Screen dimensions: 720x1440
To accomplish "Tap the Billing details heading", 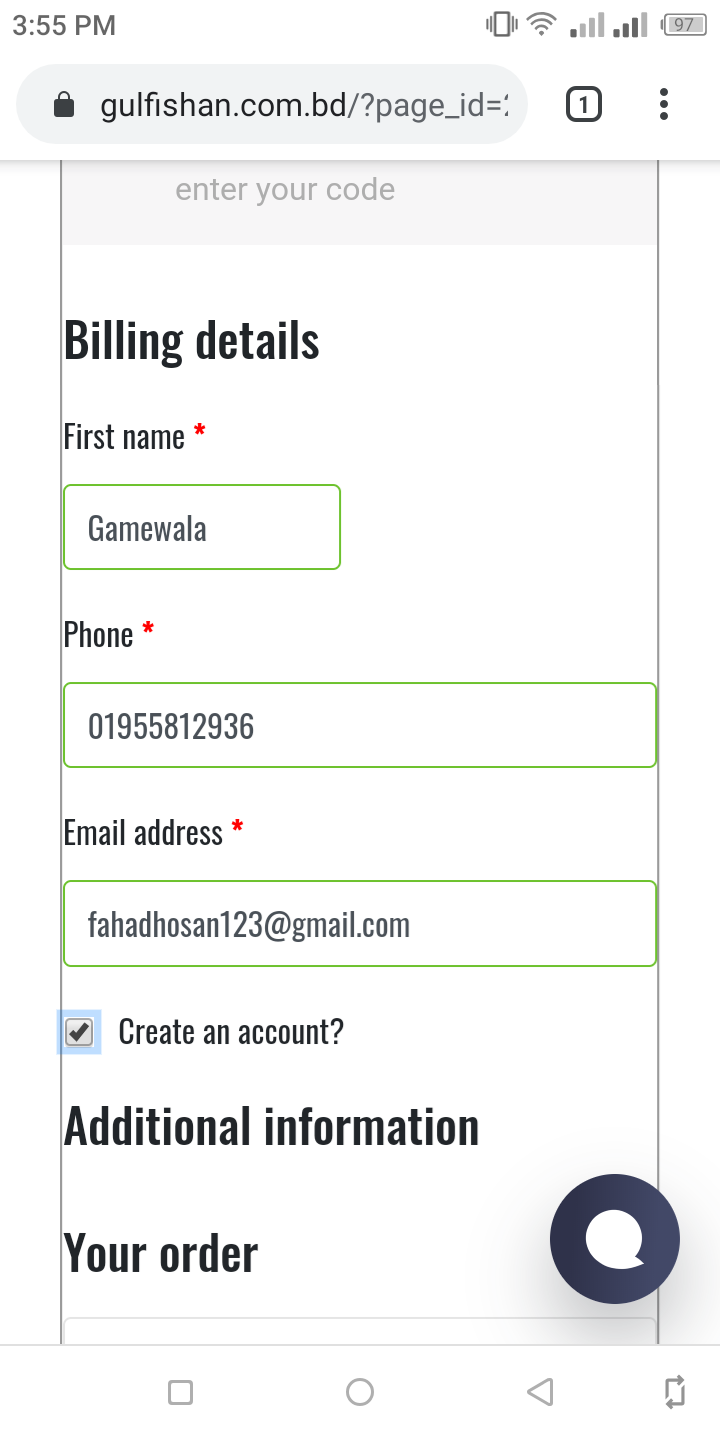I will pos(192,341).
